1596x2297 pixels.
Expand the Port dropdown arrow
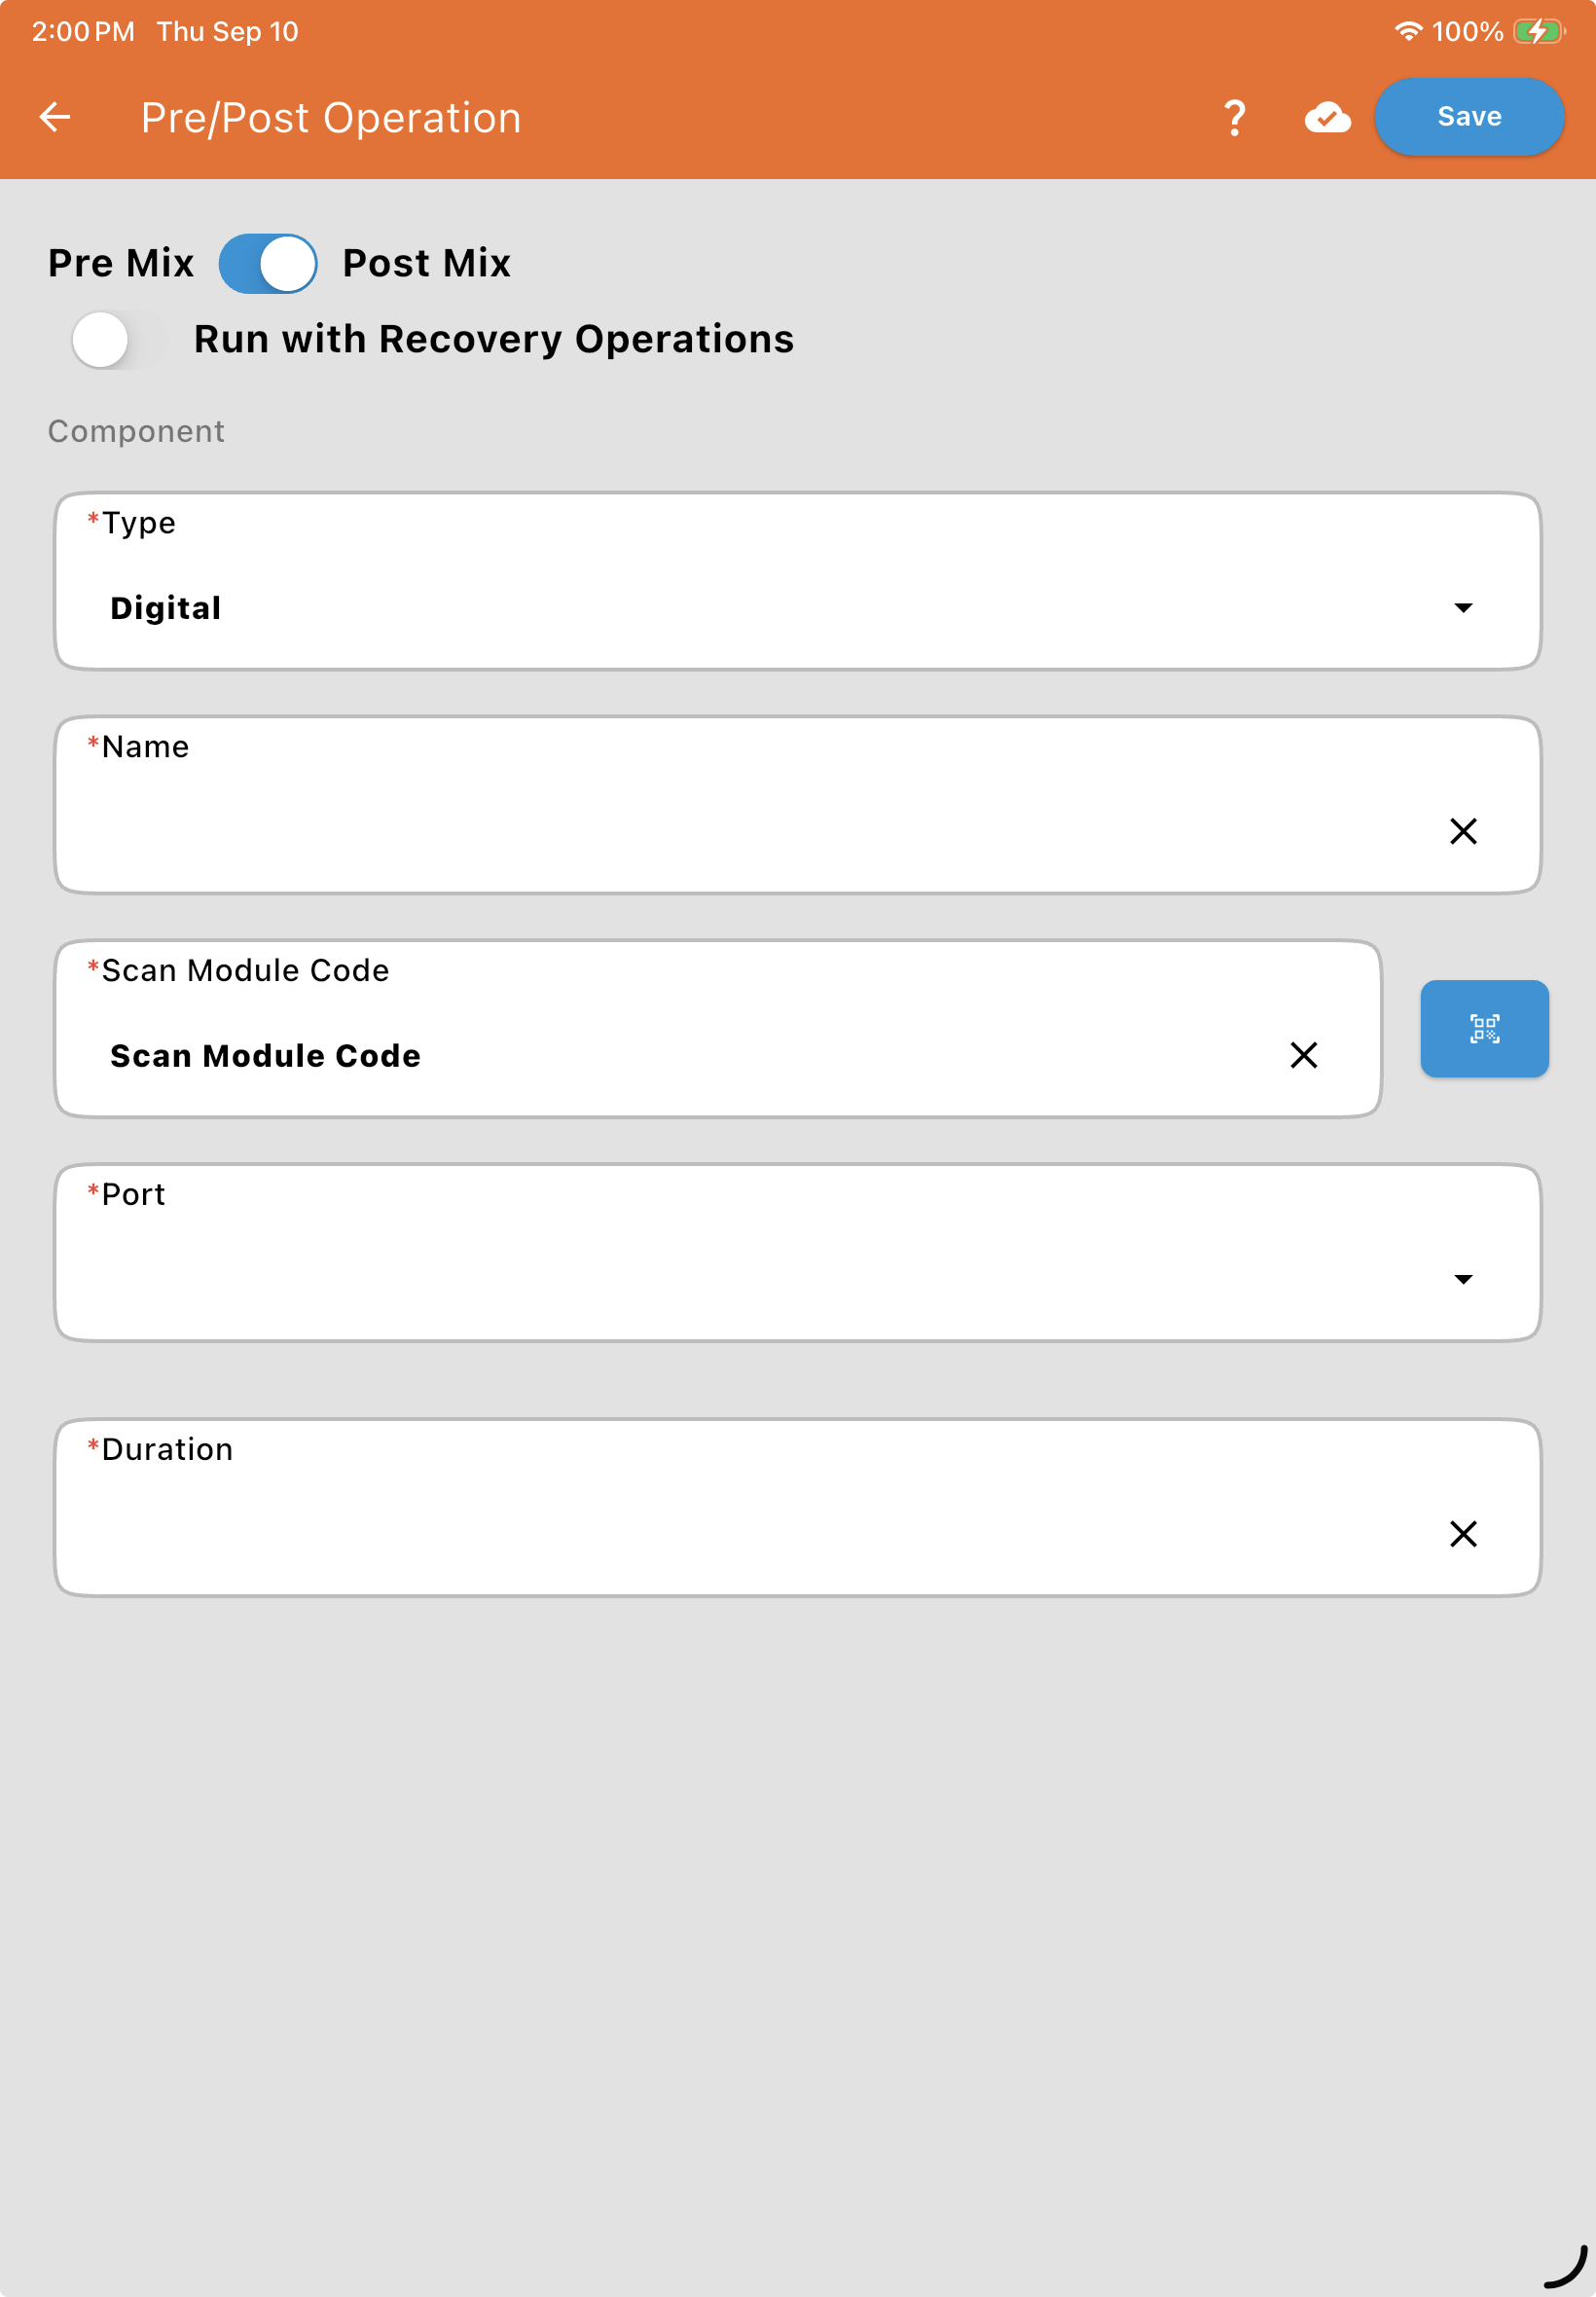click(1463, 1280)
